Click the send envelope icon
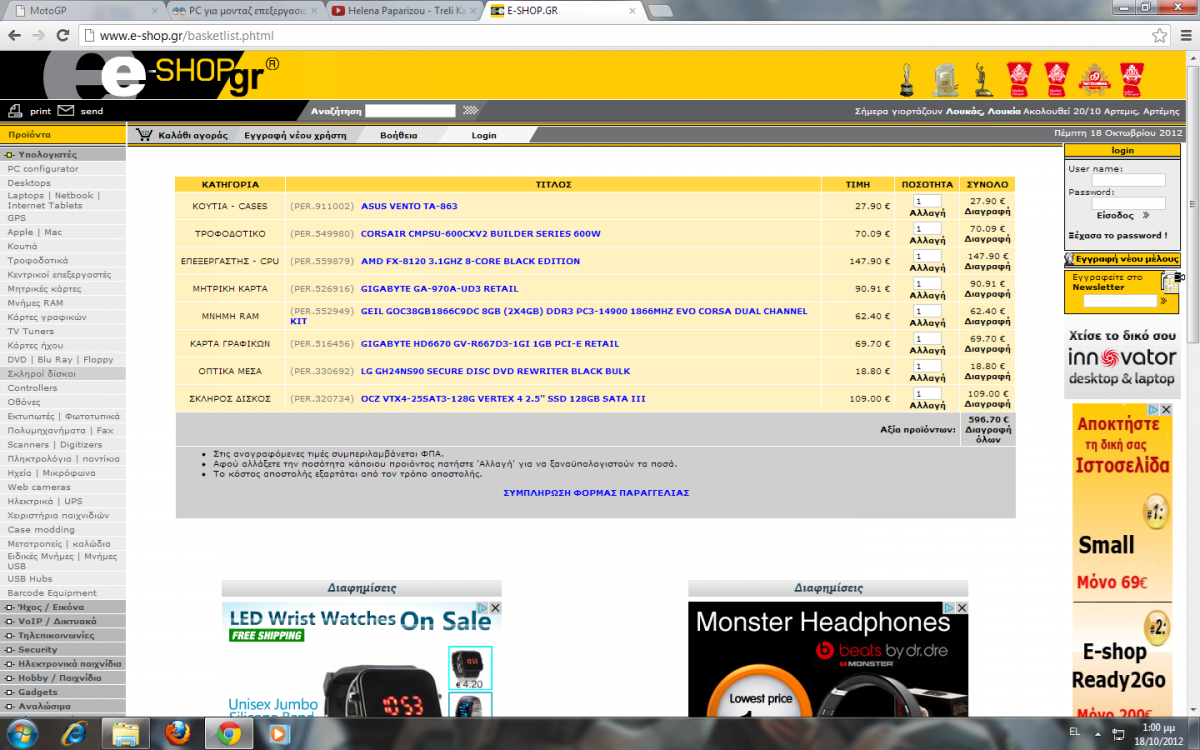The height and width of the screenshot is (750, 1200). click(66, 111)
